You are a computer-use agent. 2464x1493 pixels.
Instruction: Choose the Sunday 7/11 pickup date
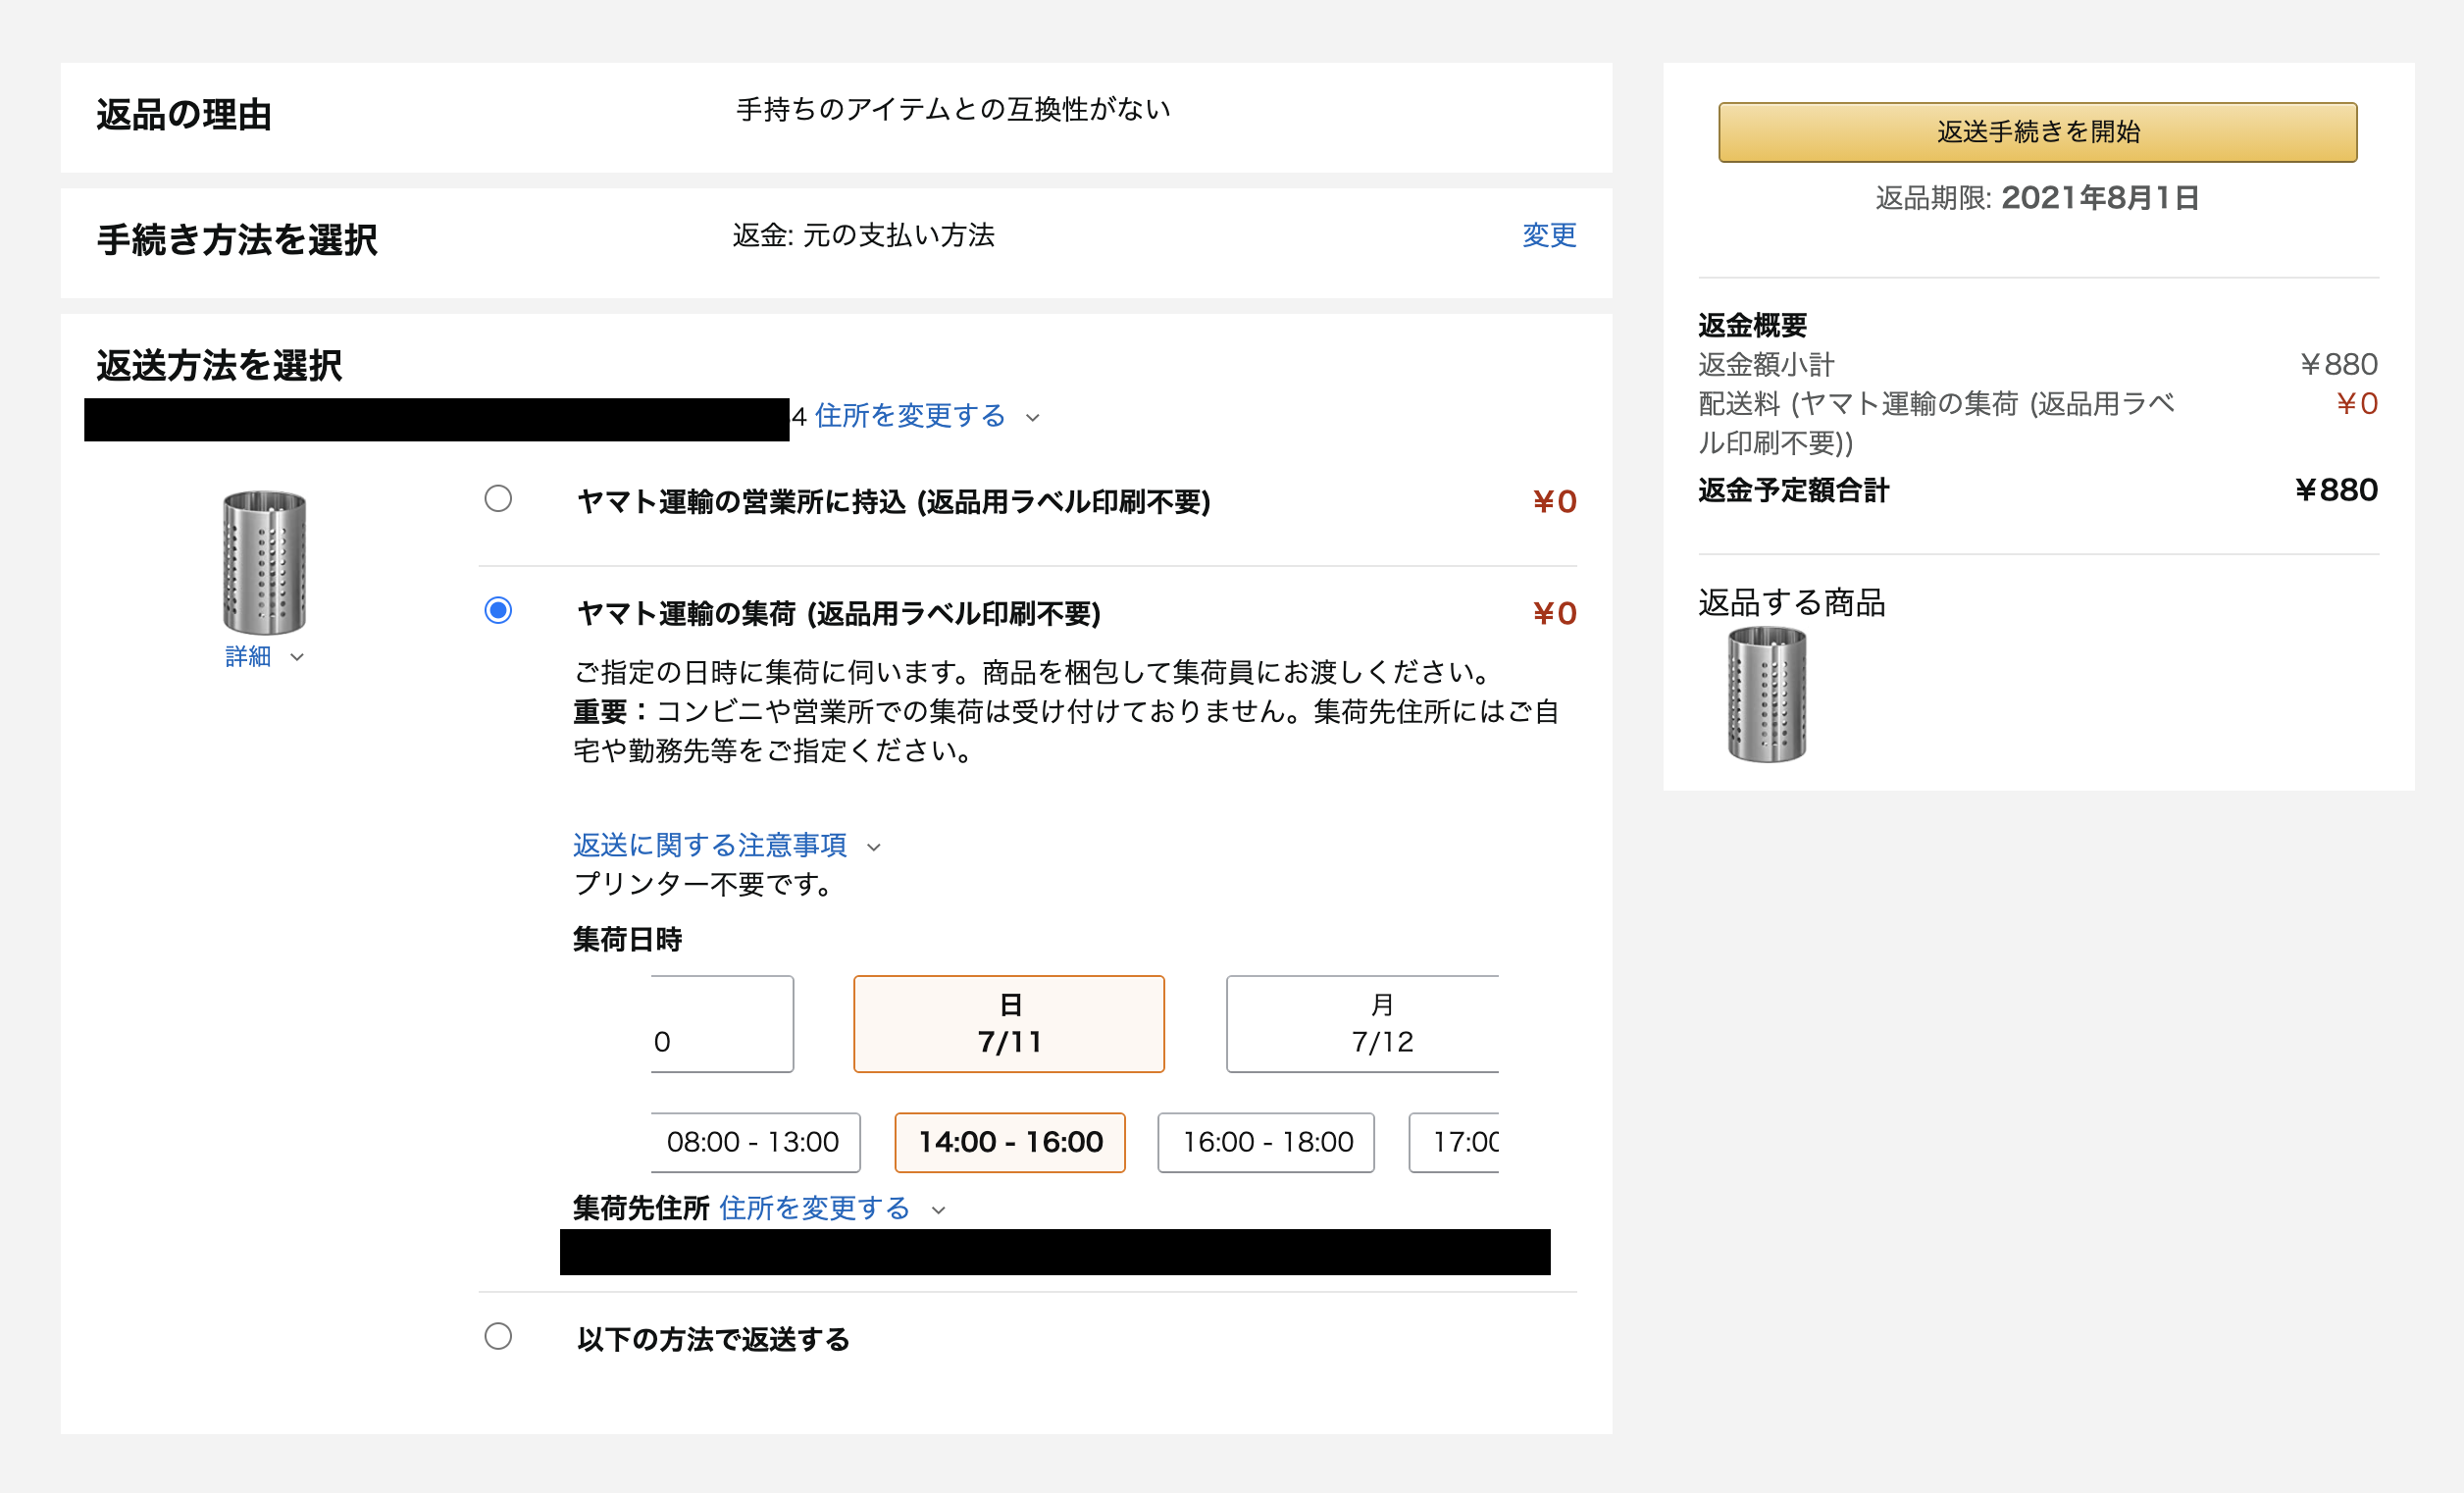pos(1008,1024)
